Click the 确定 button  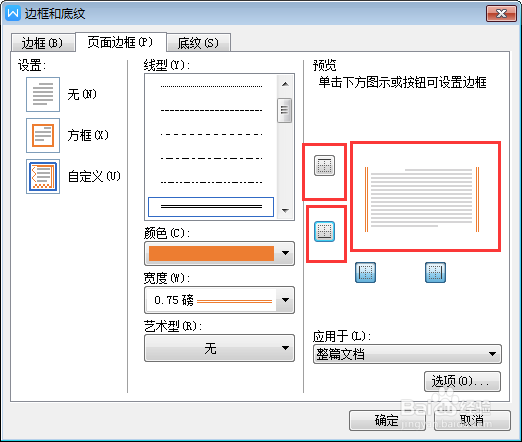pos(387,421)
